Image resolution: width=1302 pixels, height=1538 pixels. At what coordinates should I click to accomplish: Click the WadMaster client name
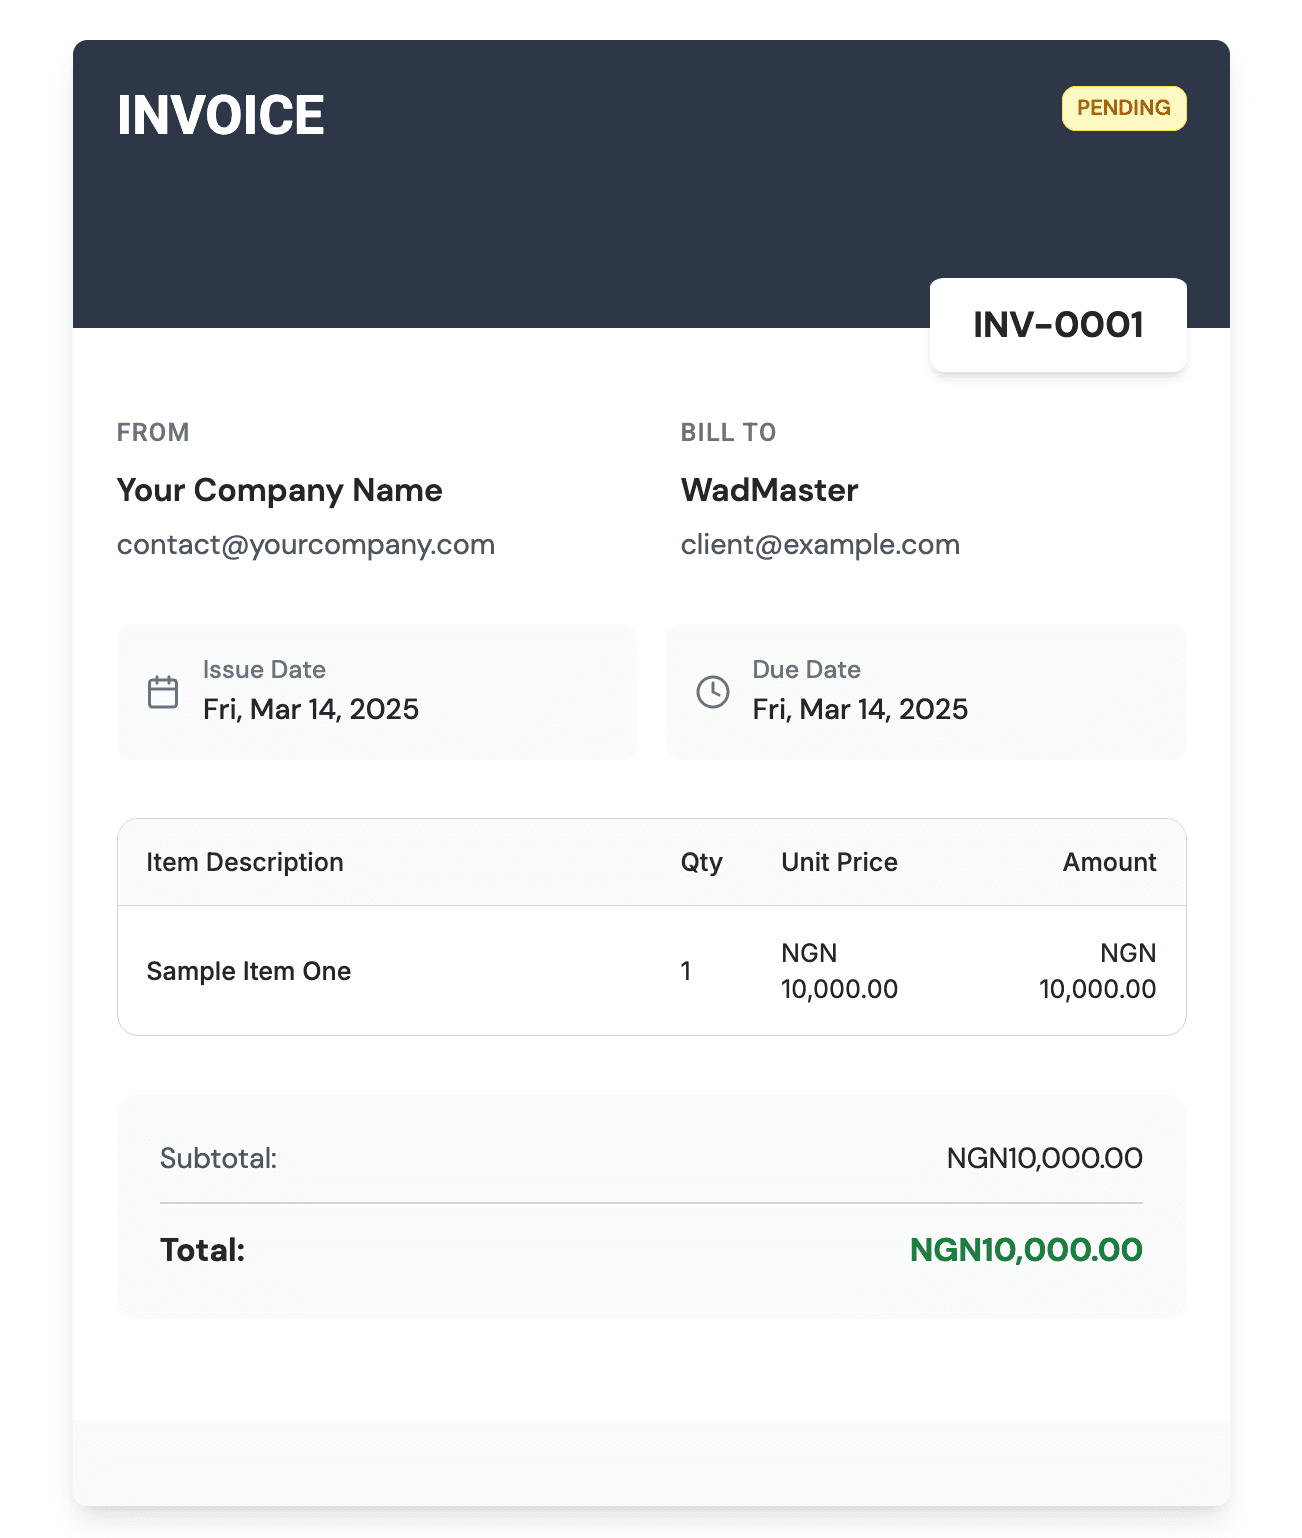(x=769, y=490)
